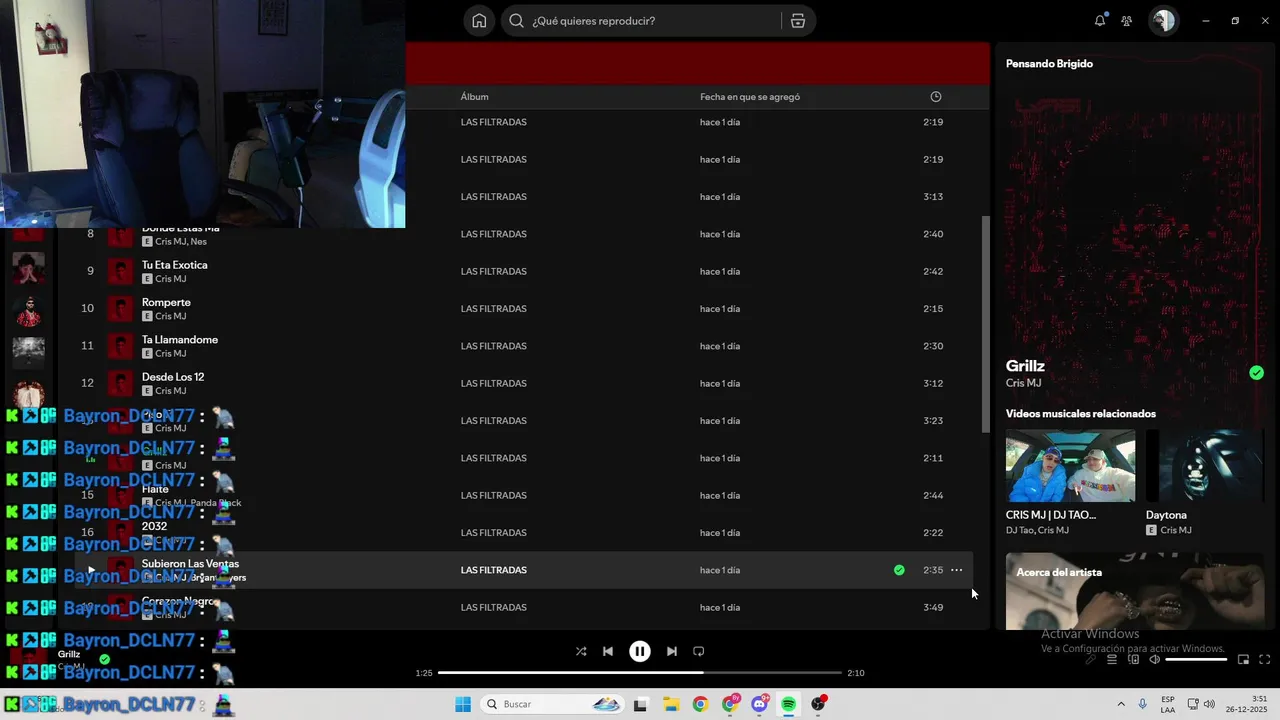The image size is (1280, 720).
Task: Open the CRIS MJ | DJ TAO video thumbnail
Action: [x=1070, y=466]
